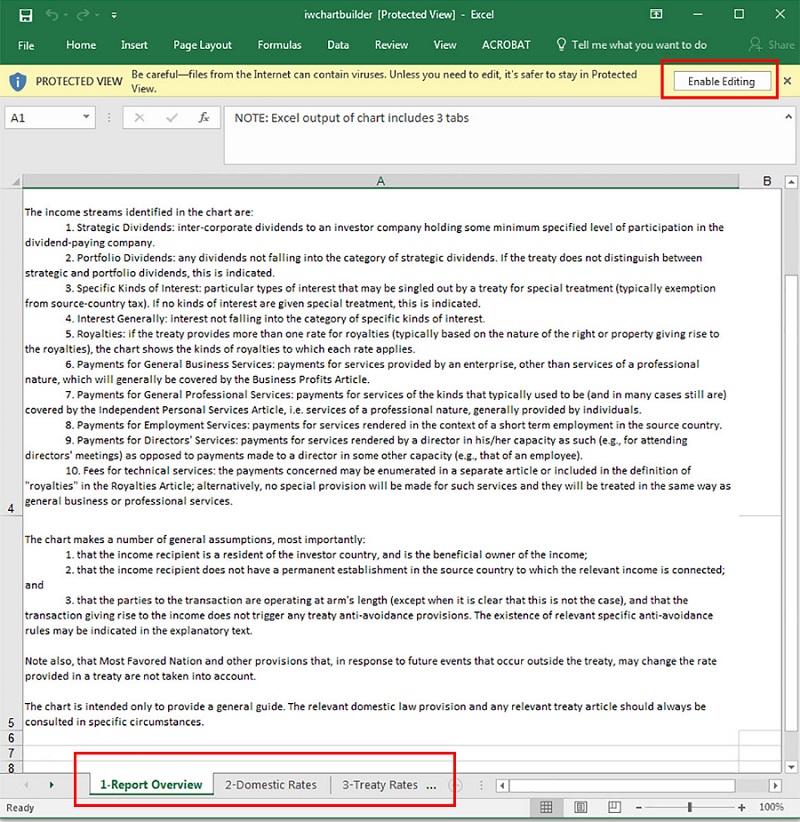800x822 pixels.
Task: Open Ribbon Display Options icon
Action: click(656, 15)
